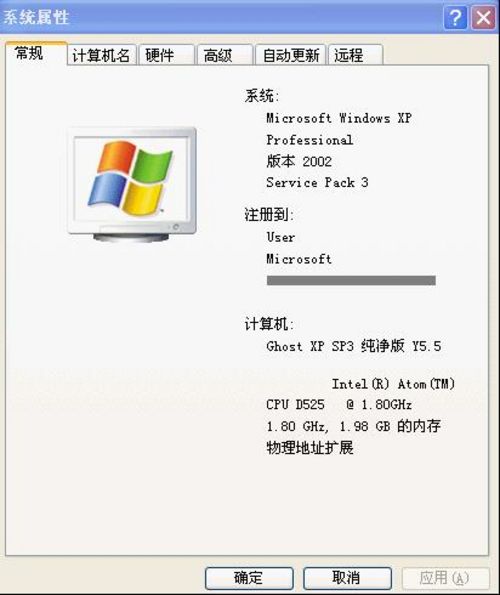
Task: Confirm with the 确定 button
Action: pos(249,578)
